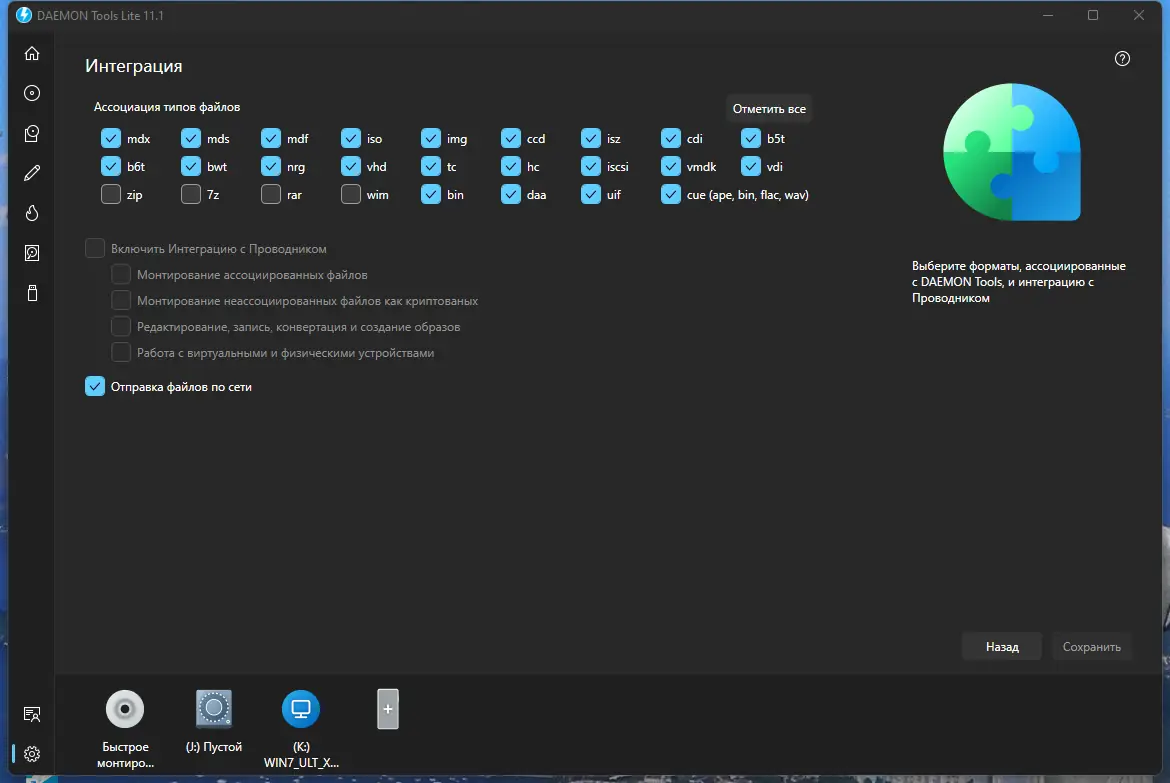Screen dimensions: 1170x783
Task: Select the Quick Mount disc icon
Action: (x=125, y=709)
